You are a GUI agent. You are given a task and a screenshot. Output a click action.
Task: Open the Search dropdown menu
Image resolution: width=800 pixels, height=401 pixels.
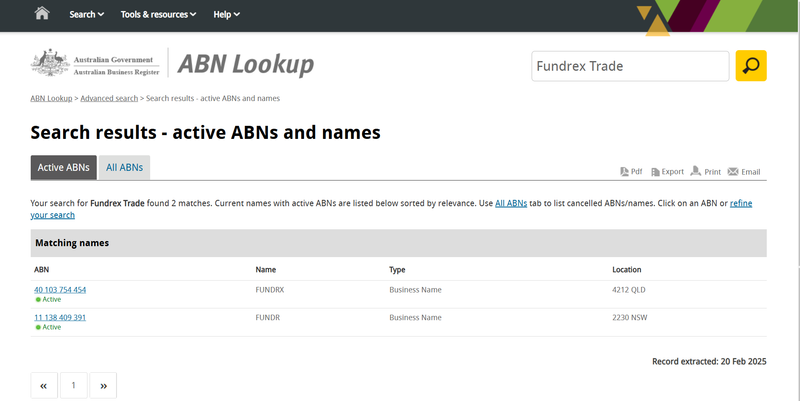[x=86, y=15]
